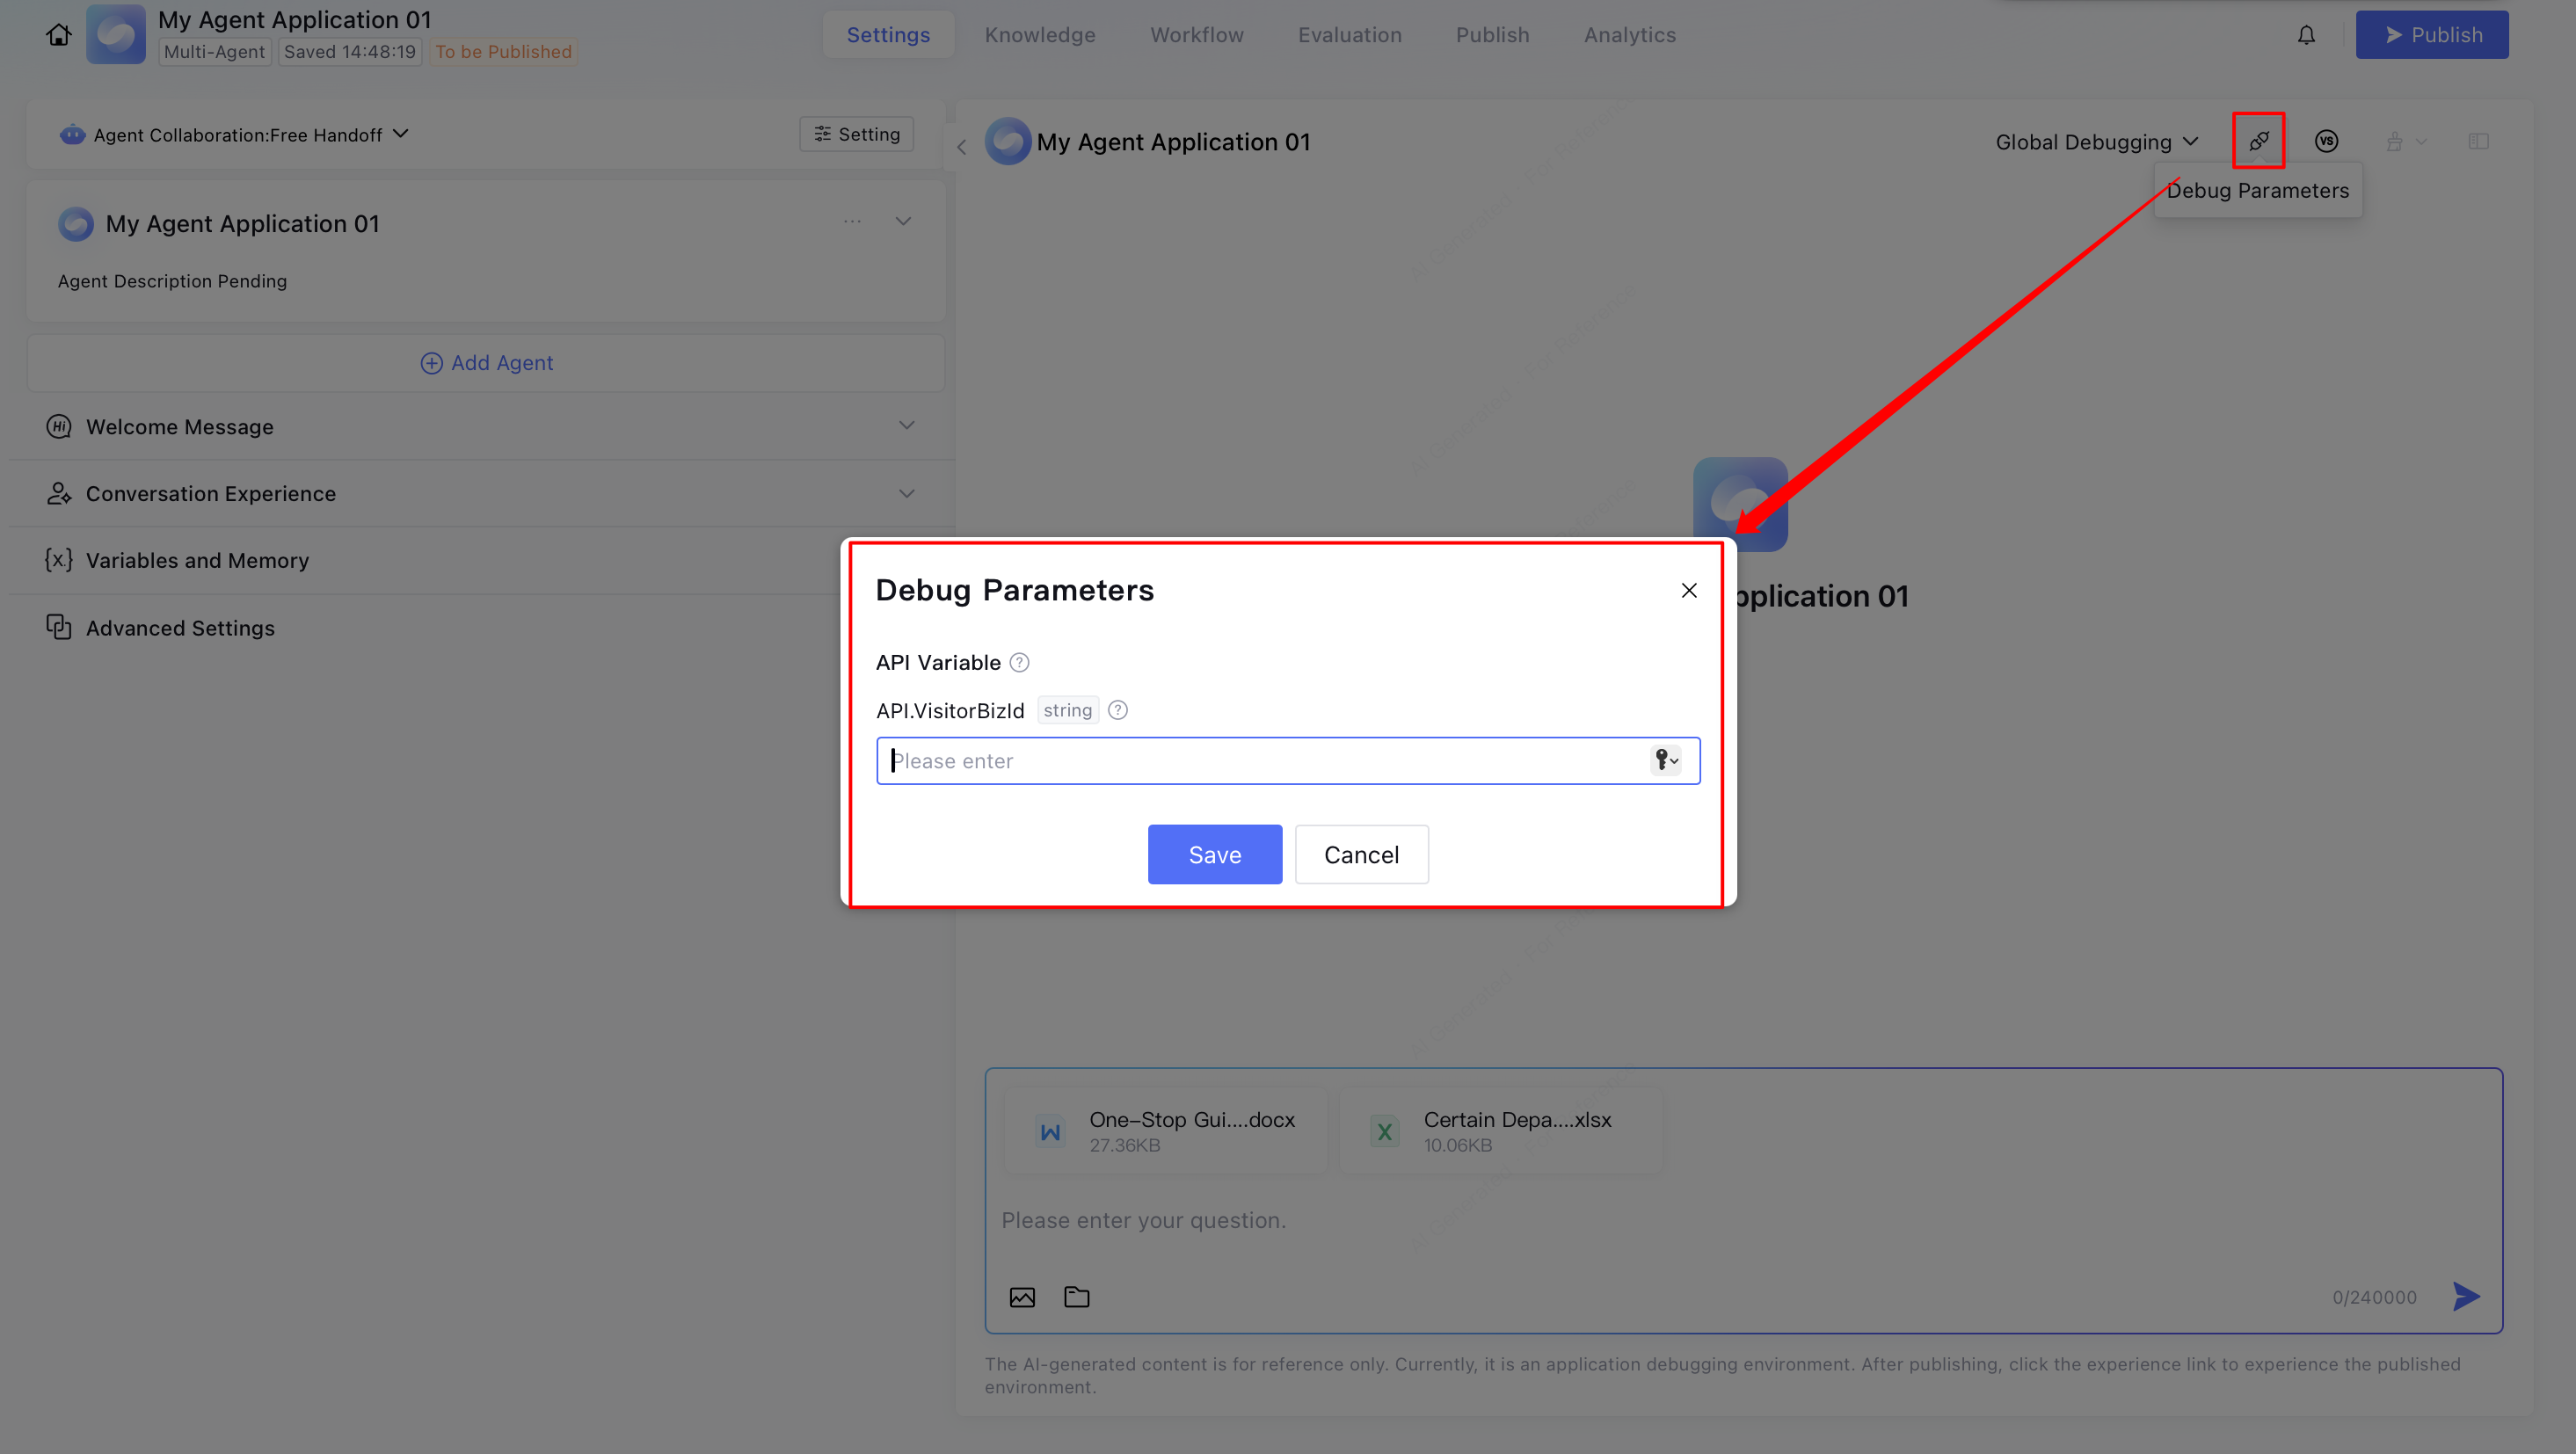Click the home icon in header
Screen dimensions: 2576x1454
(x=58, y=35)
